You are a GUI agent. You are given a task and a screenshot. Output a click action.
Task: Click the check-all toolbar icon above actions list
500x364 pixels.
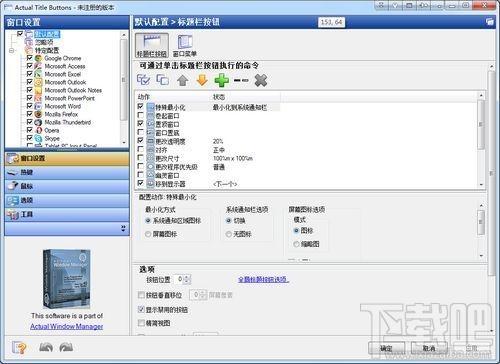(143, 80)
